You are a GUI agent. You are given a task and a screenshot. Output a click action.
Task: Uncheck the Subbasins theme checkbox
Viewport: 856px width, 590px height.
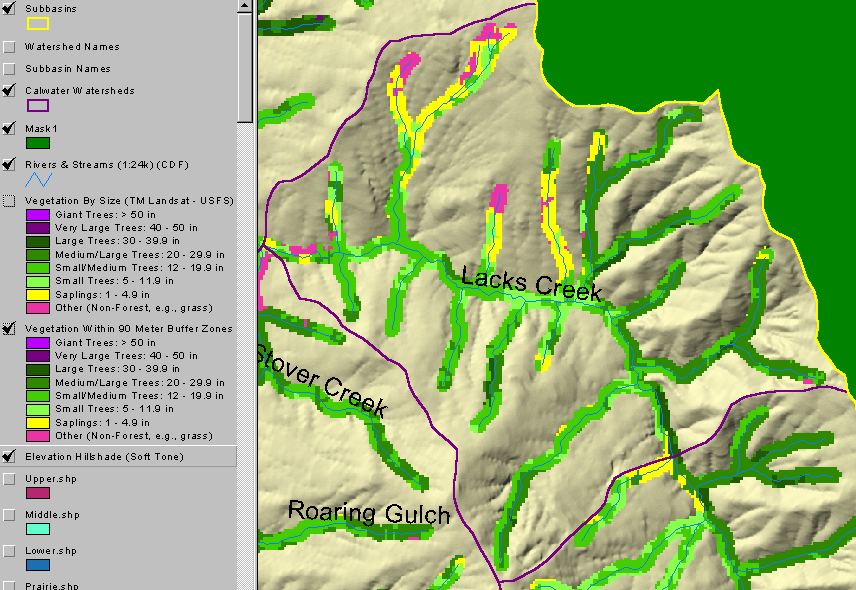(9, 9)
